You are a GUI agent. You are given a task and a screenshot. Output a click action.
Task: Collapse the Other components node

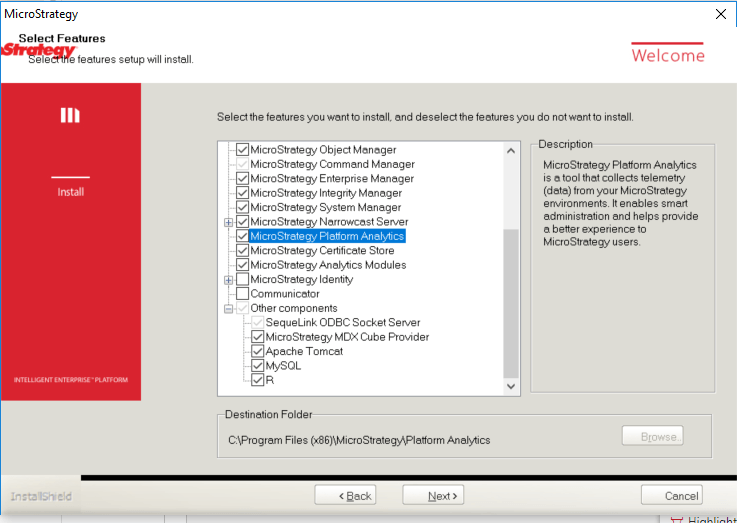point(228,309)
